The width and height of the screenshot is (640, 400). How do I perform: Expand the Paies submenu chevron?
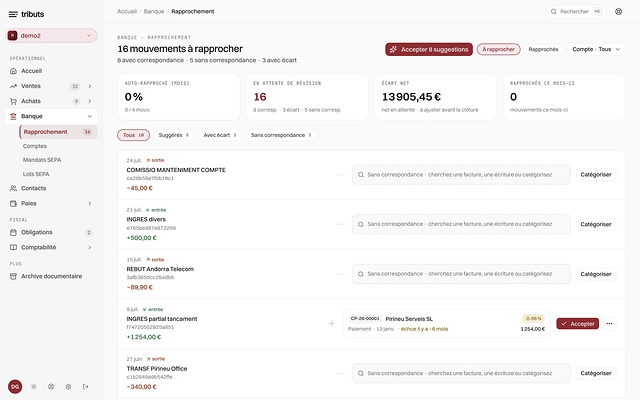[x=89, y=203]
